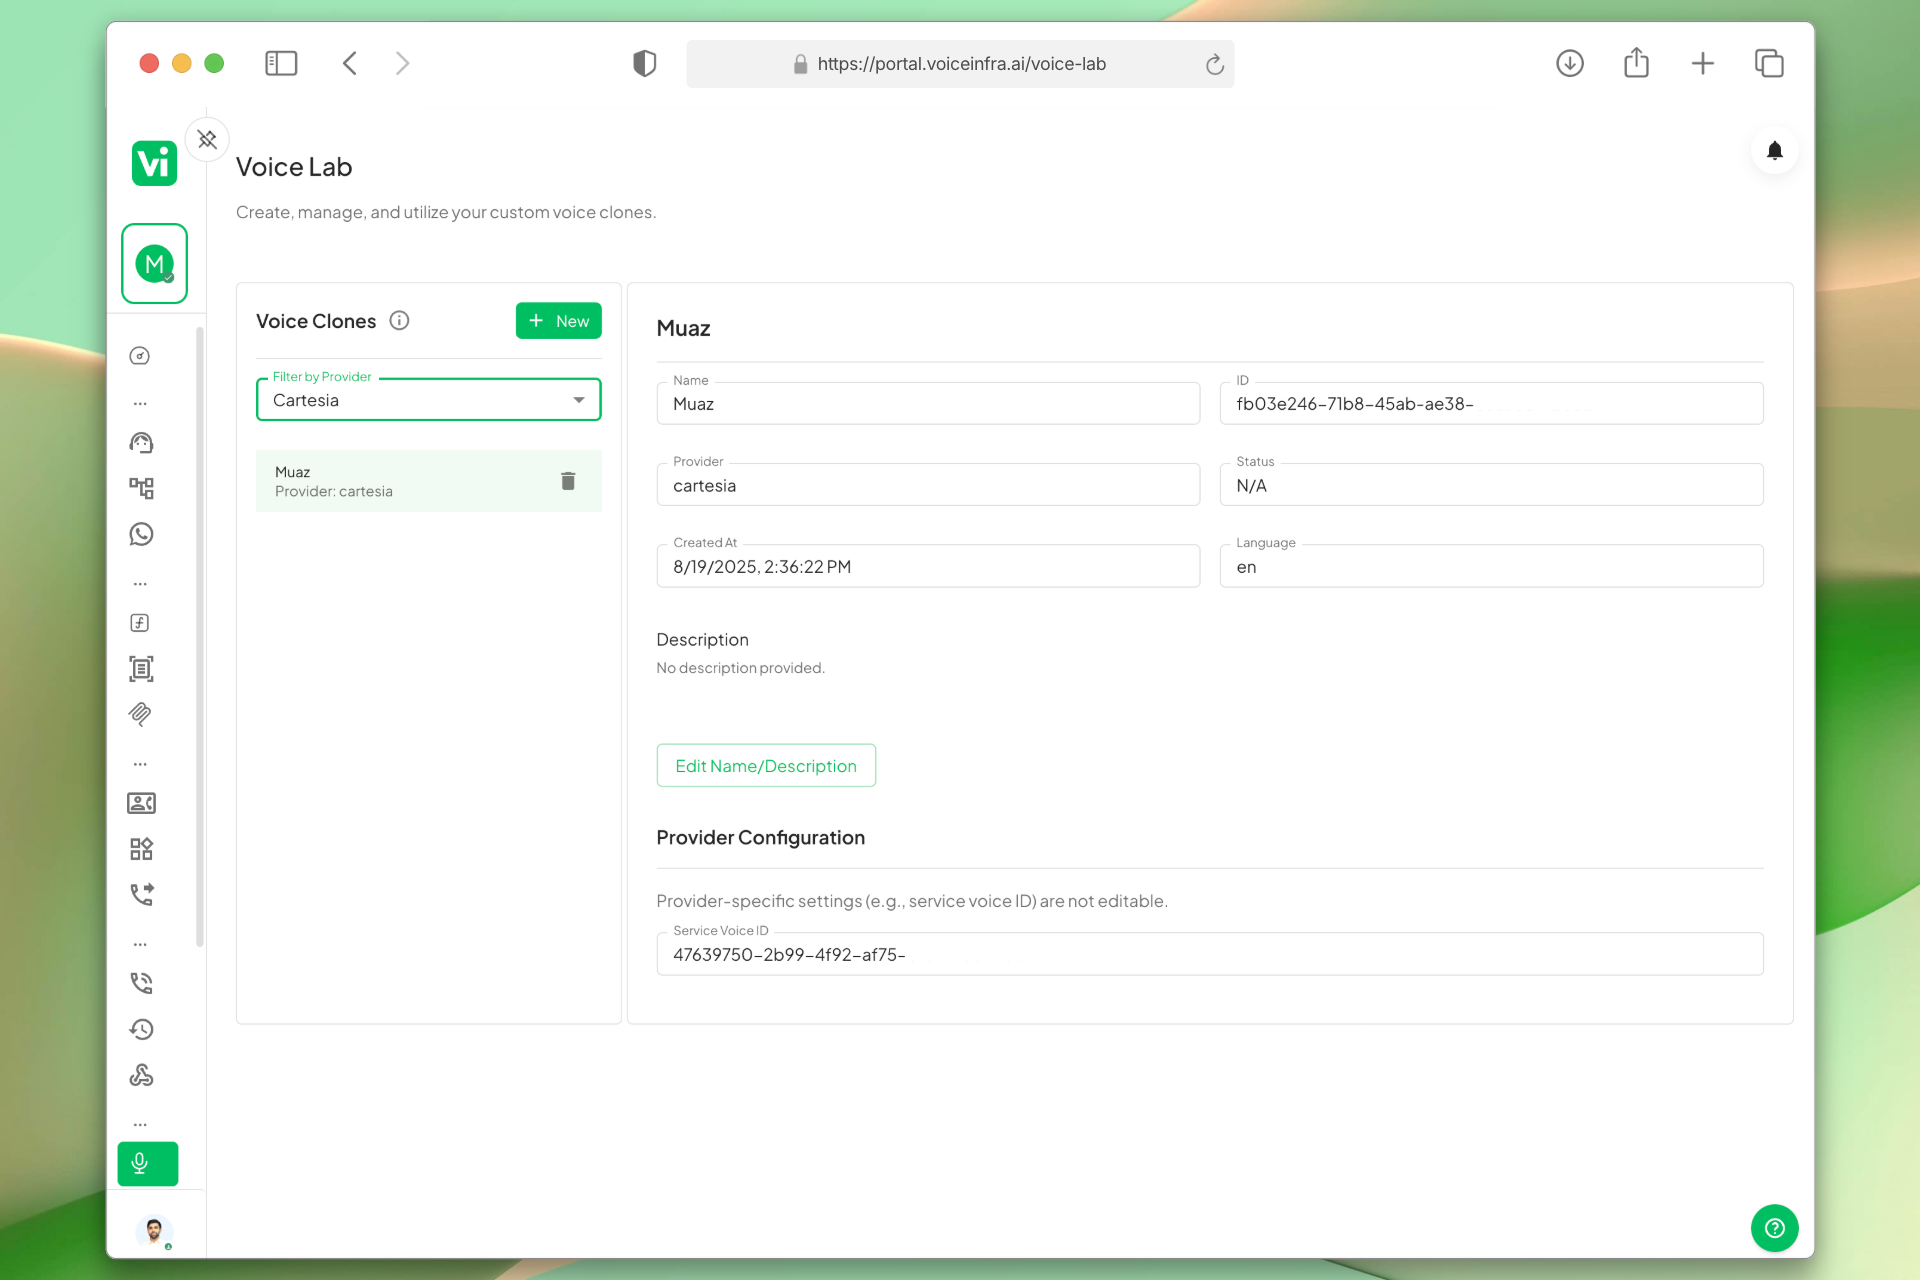The image size is (1920, 1280).
Task: Click the Created At date field
Action: [x=928, y=565]
